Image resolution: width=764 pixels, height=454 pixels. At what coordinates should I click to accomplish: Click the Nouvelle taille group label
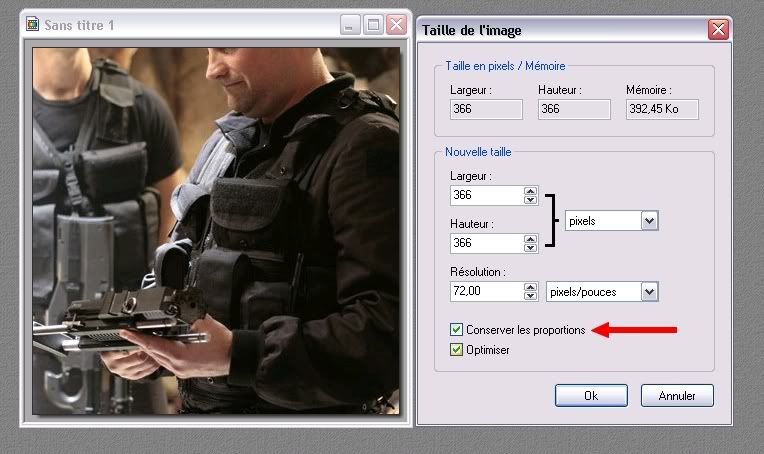(478, 152)
